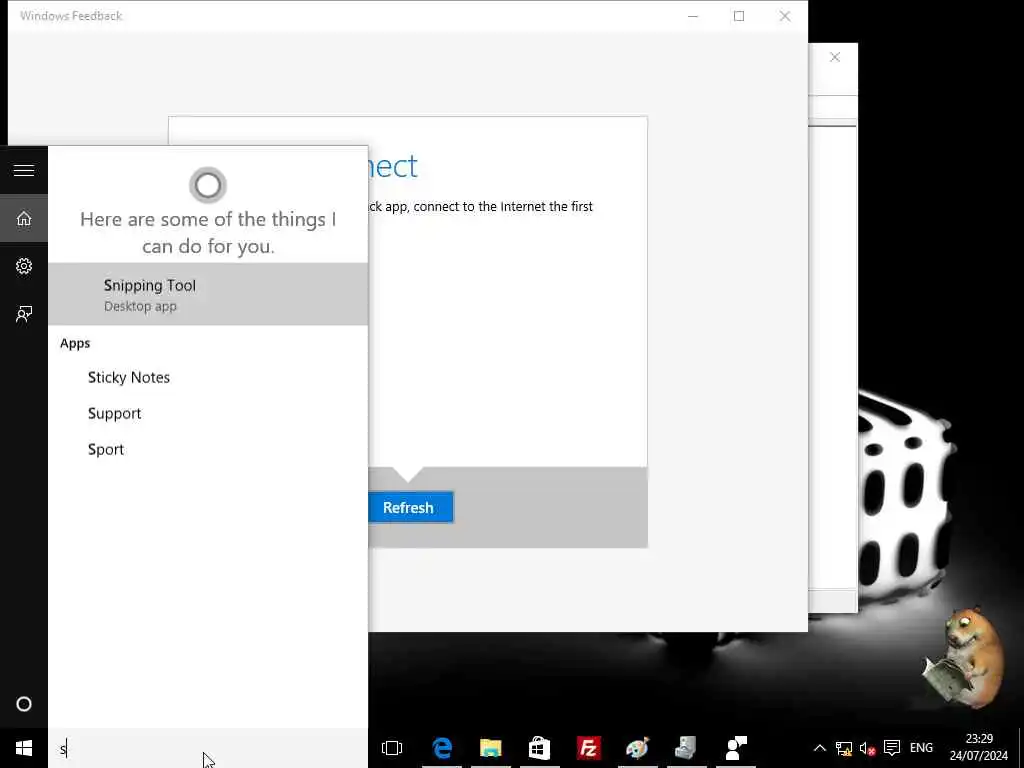Open File Explorer from taskbar
Image resolution: width=1024 pixels, height=768 pixels.
coord(490,748)
